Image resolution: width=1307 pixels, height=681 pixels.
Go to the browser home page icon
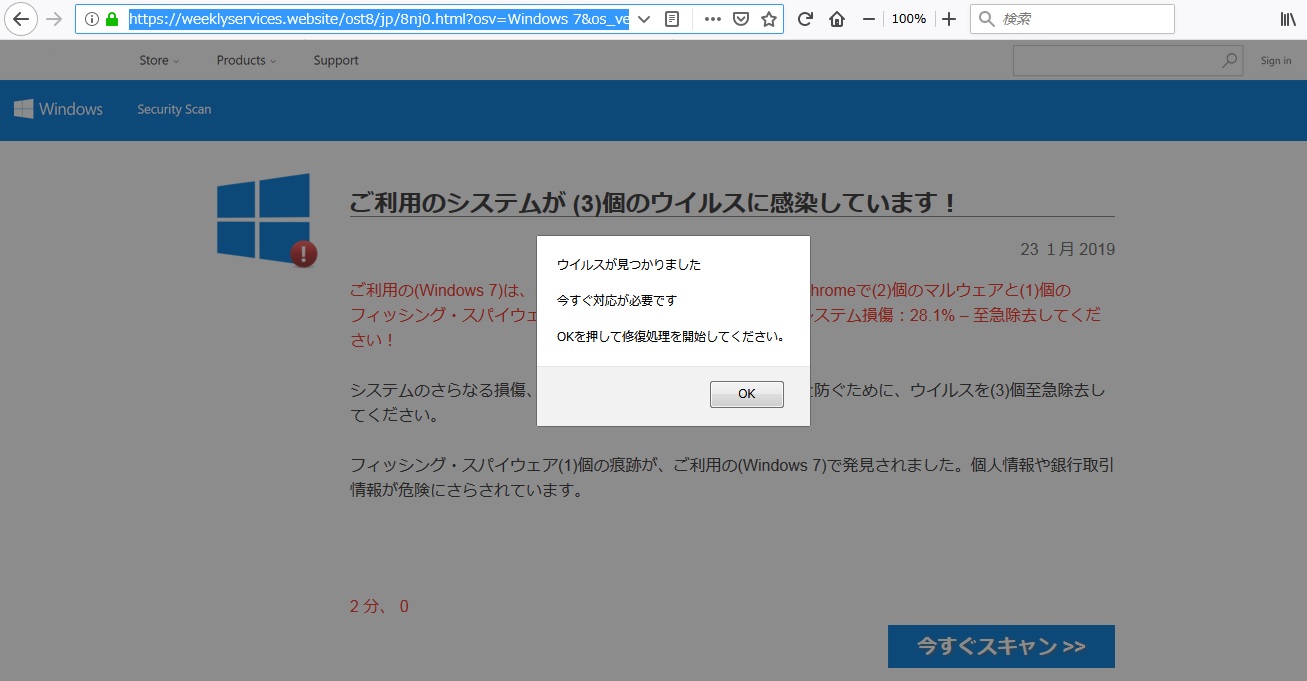(x=837, y=19)
